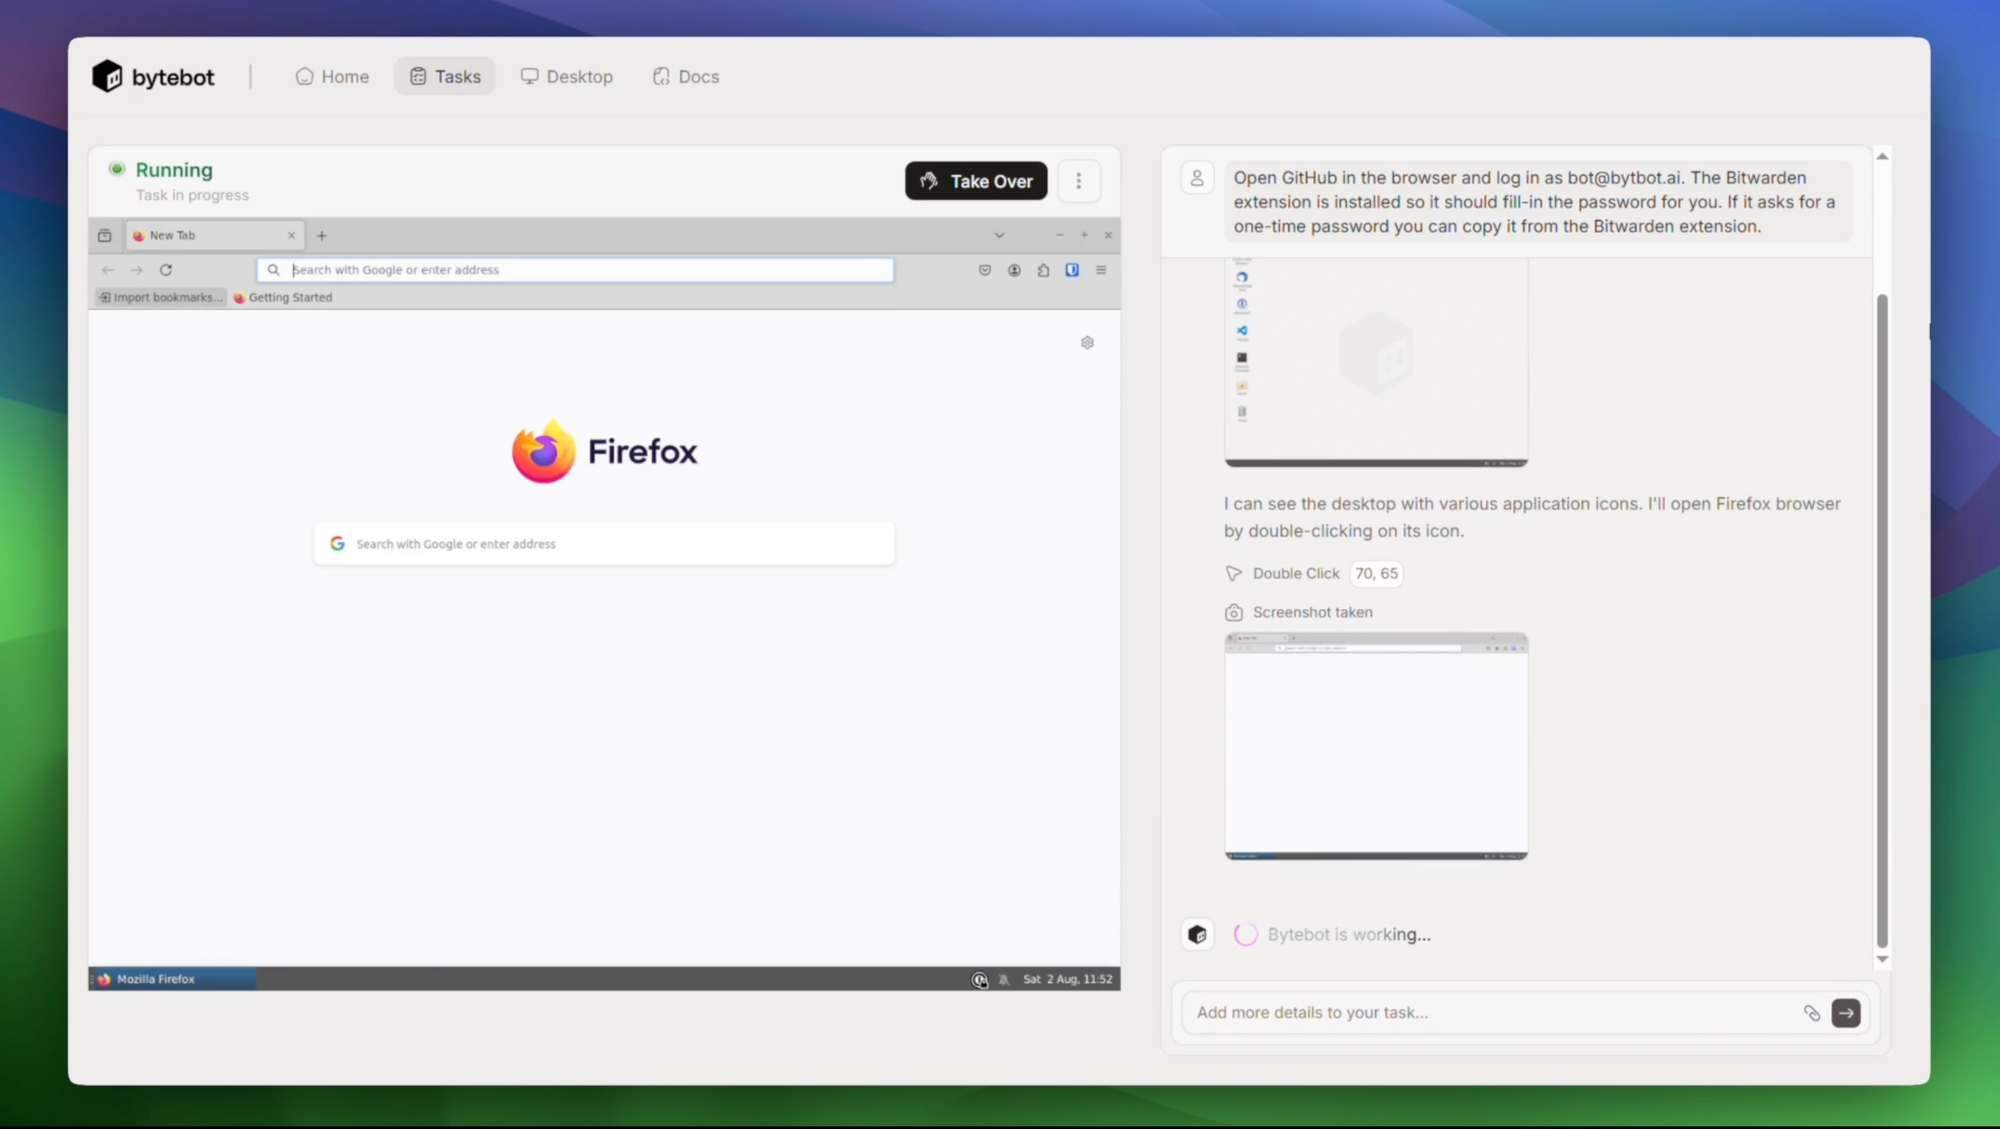2000x1129 pixels.
Task: Open the Firefox window screenshot thumbnail
Action: [1376, 746]
